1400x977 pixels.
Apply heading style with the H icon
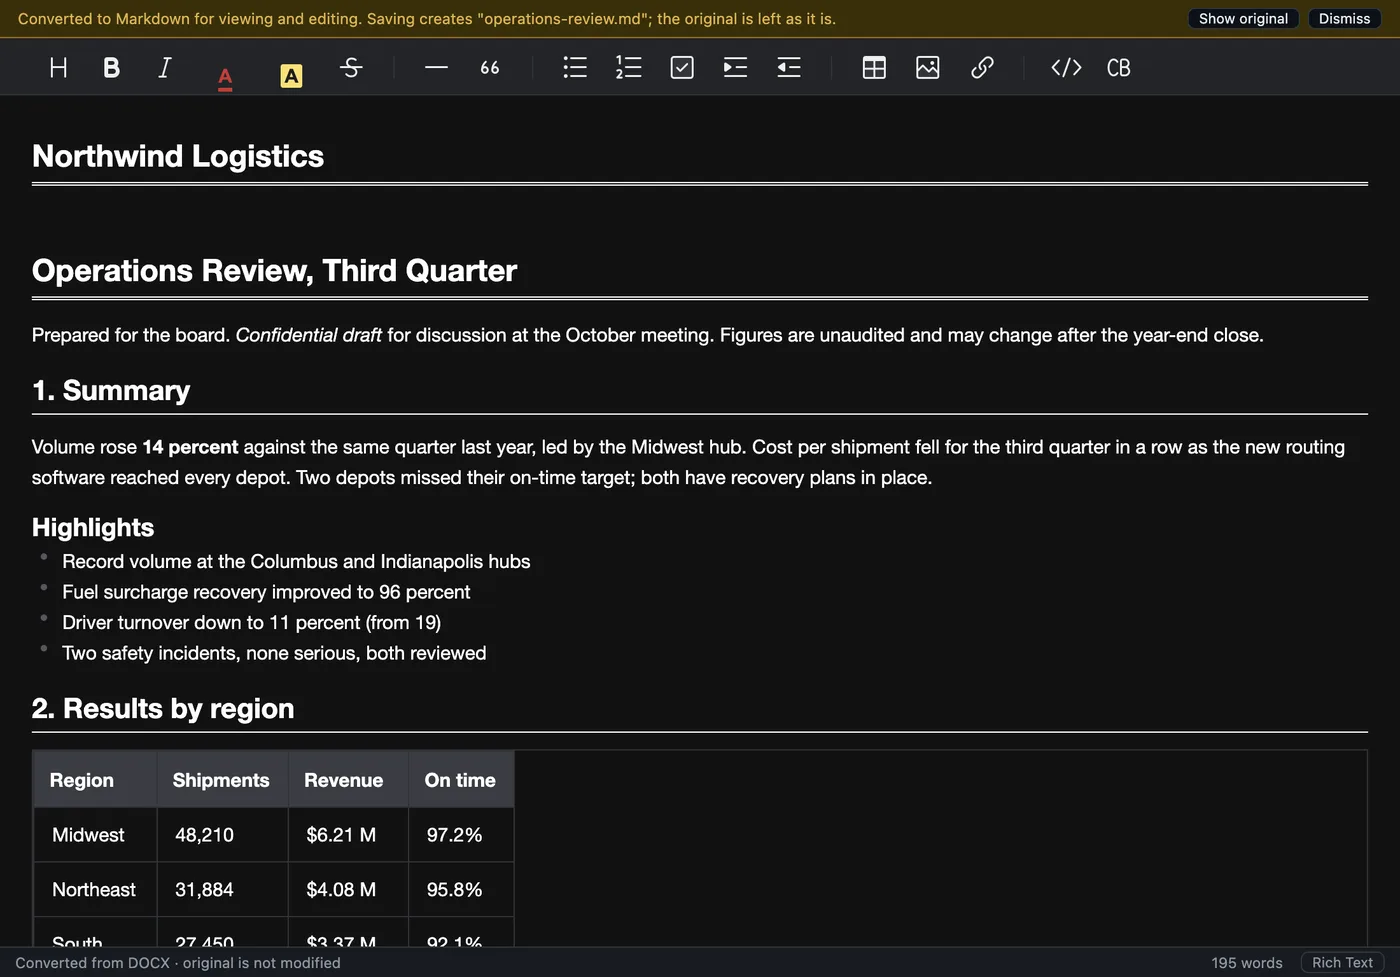[x=59, y=67]
